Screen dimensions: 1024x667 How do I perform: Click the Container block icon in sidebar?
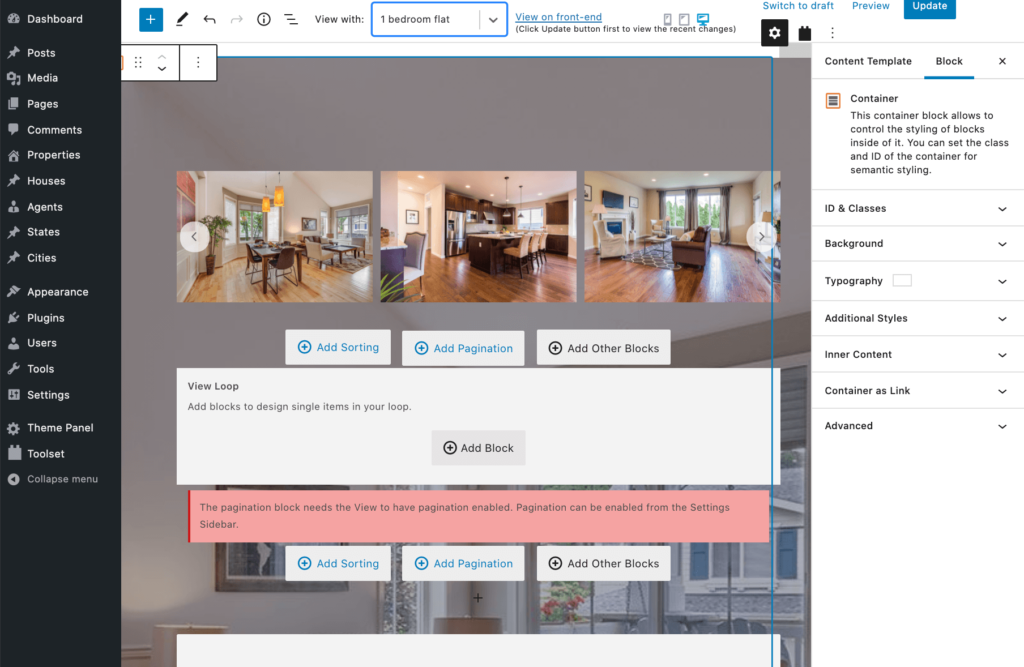[833, 101]
